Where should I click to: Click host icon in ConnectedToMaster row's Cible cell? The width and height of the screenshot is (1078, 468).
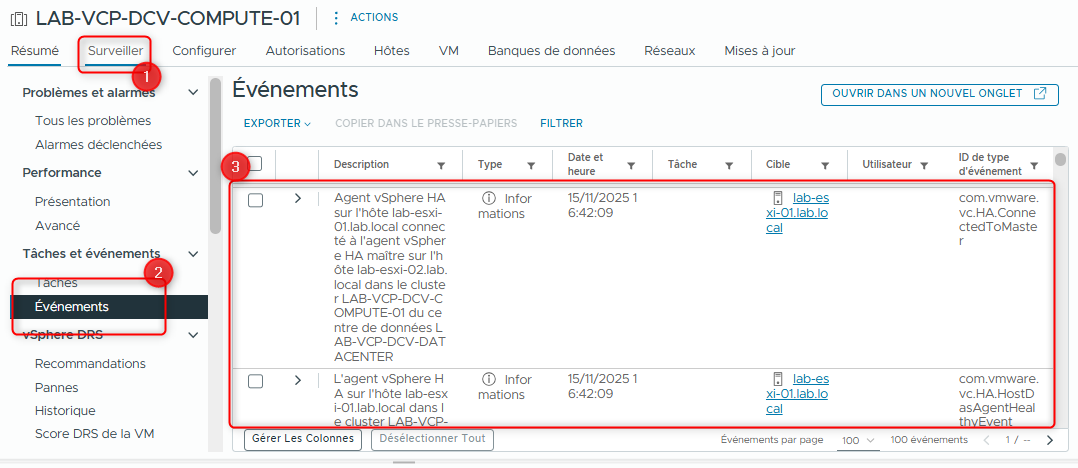pyautogui.click(x=778, y=199)
